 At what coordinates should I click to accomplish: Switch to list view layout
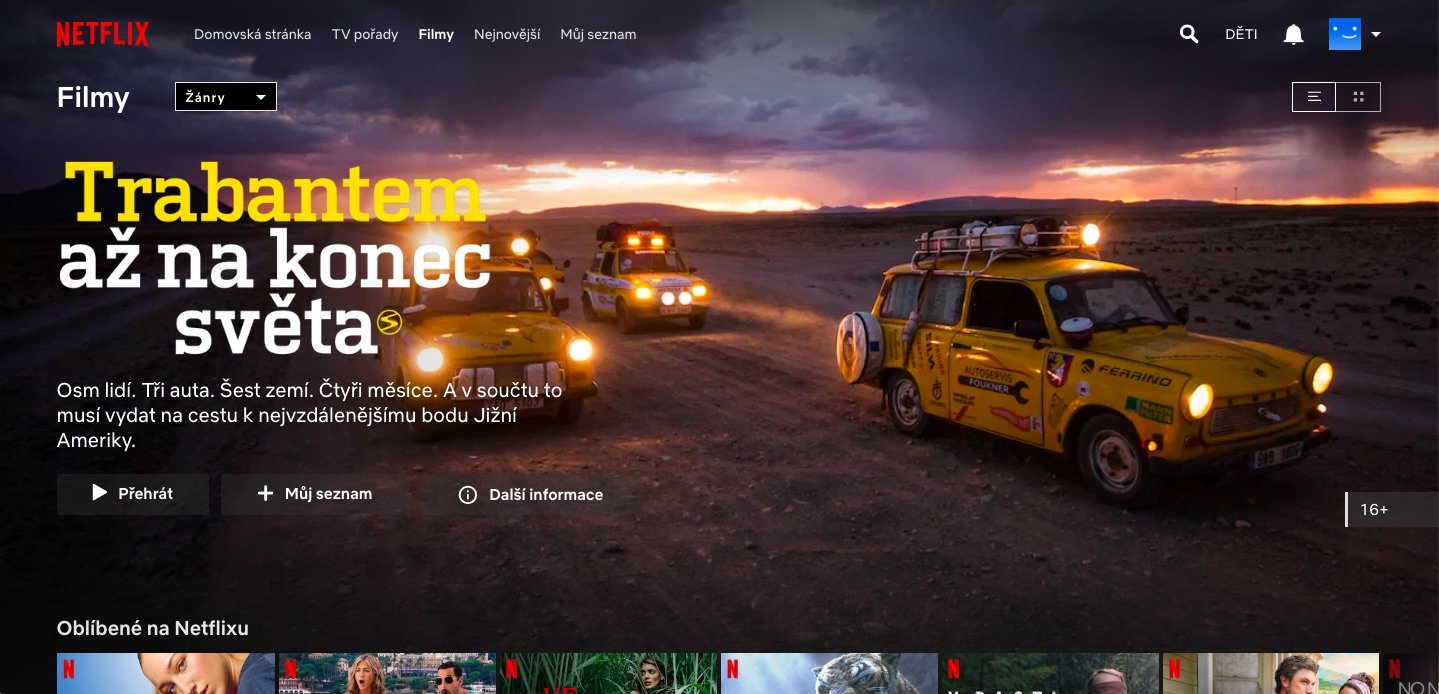point(1314,97)
